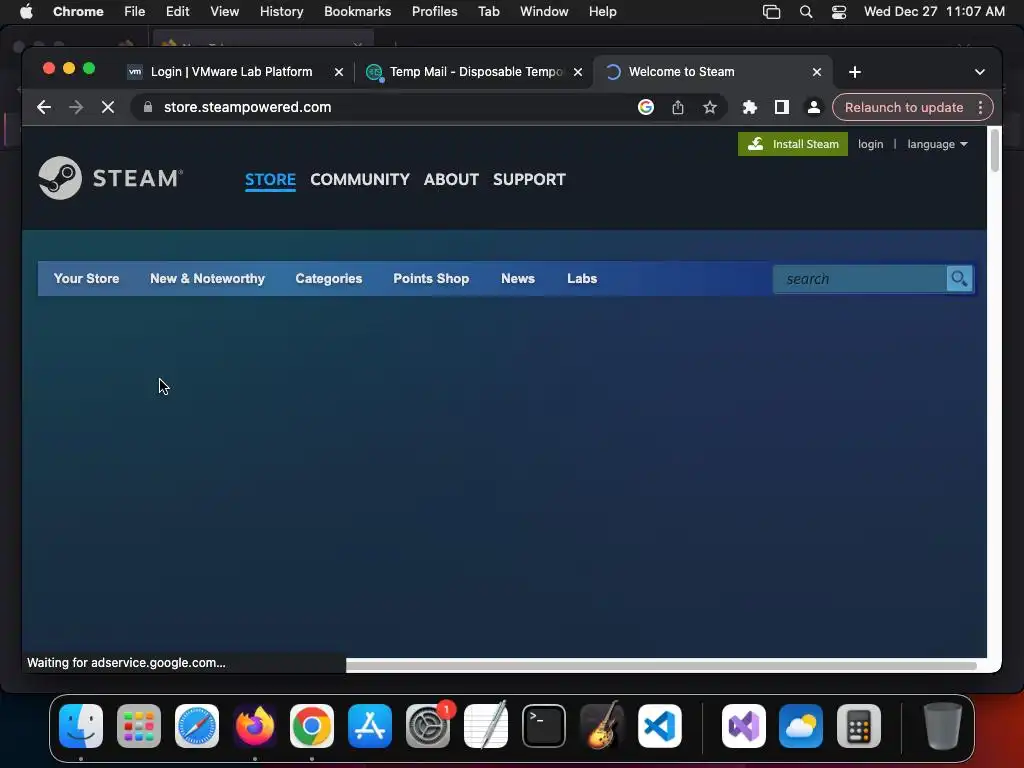Open Chrome three-dot menu
This screenshot has height=768, width=1024.
click(980, 107)
